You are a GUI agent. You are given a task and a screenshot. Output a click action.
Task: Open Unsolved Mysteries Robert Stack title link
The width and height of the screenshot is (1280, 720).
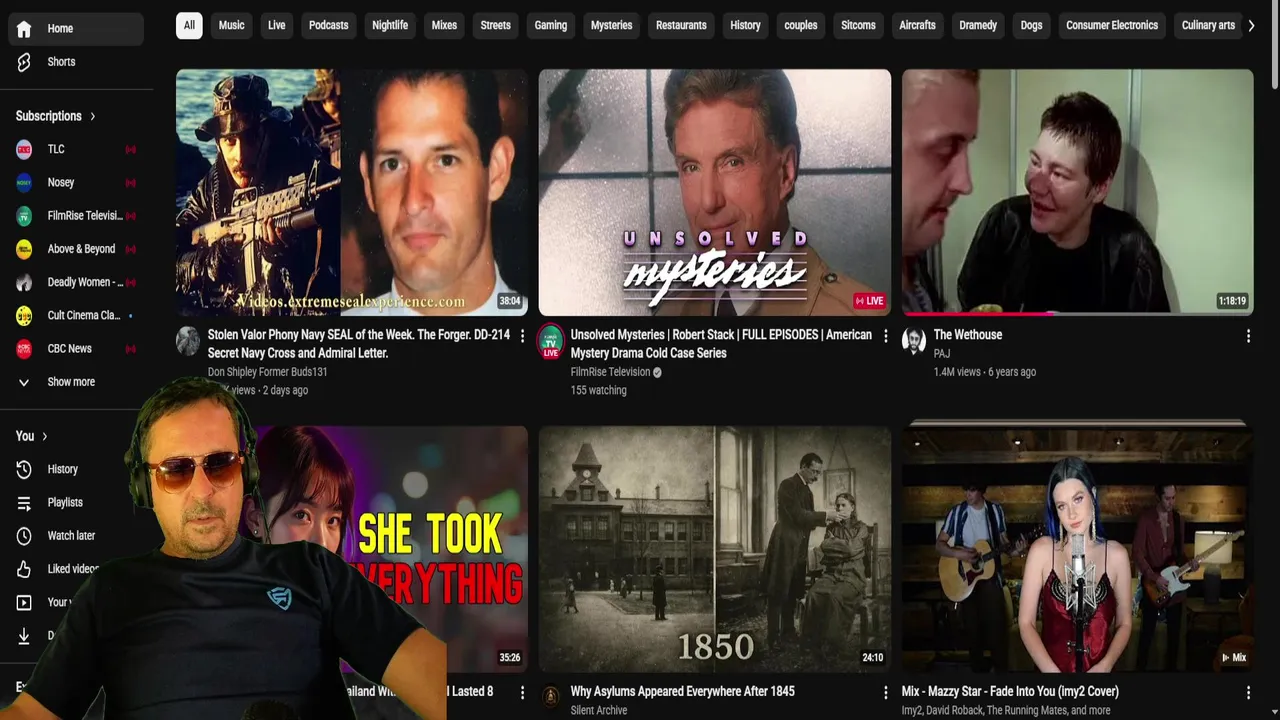721,344
